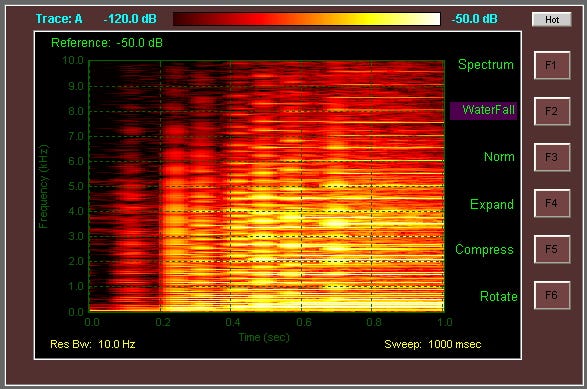Click the Trace: A label
Screen dimensions: 587x389
click(x=59, y=19)
